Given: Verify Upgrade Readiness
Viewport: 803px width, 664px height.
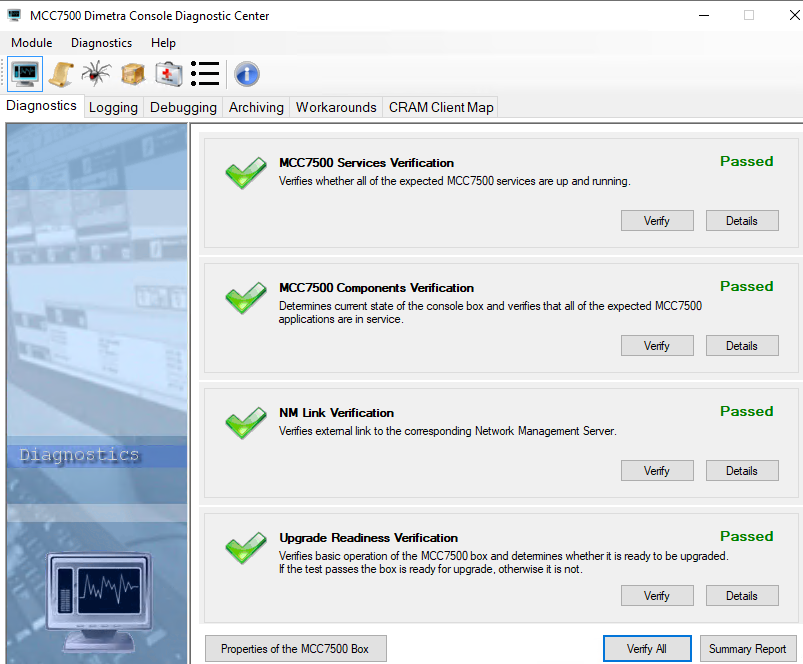Looking at the screenshot, I should pyautogui.click(x=657, y=595).
